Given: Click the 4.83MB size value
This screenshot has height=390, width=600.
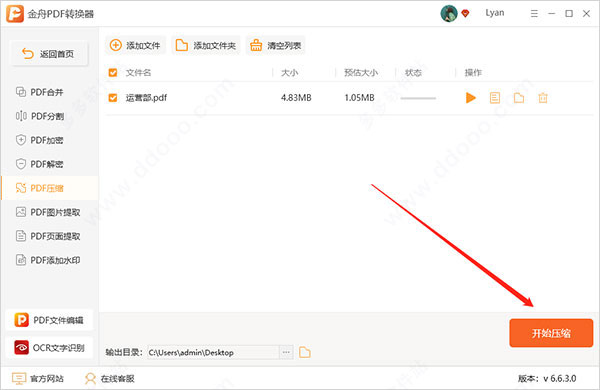Looking at the screenshot, I should click(x=296, y=98).
